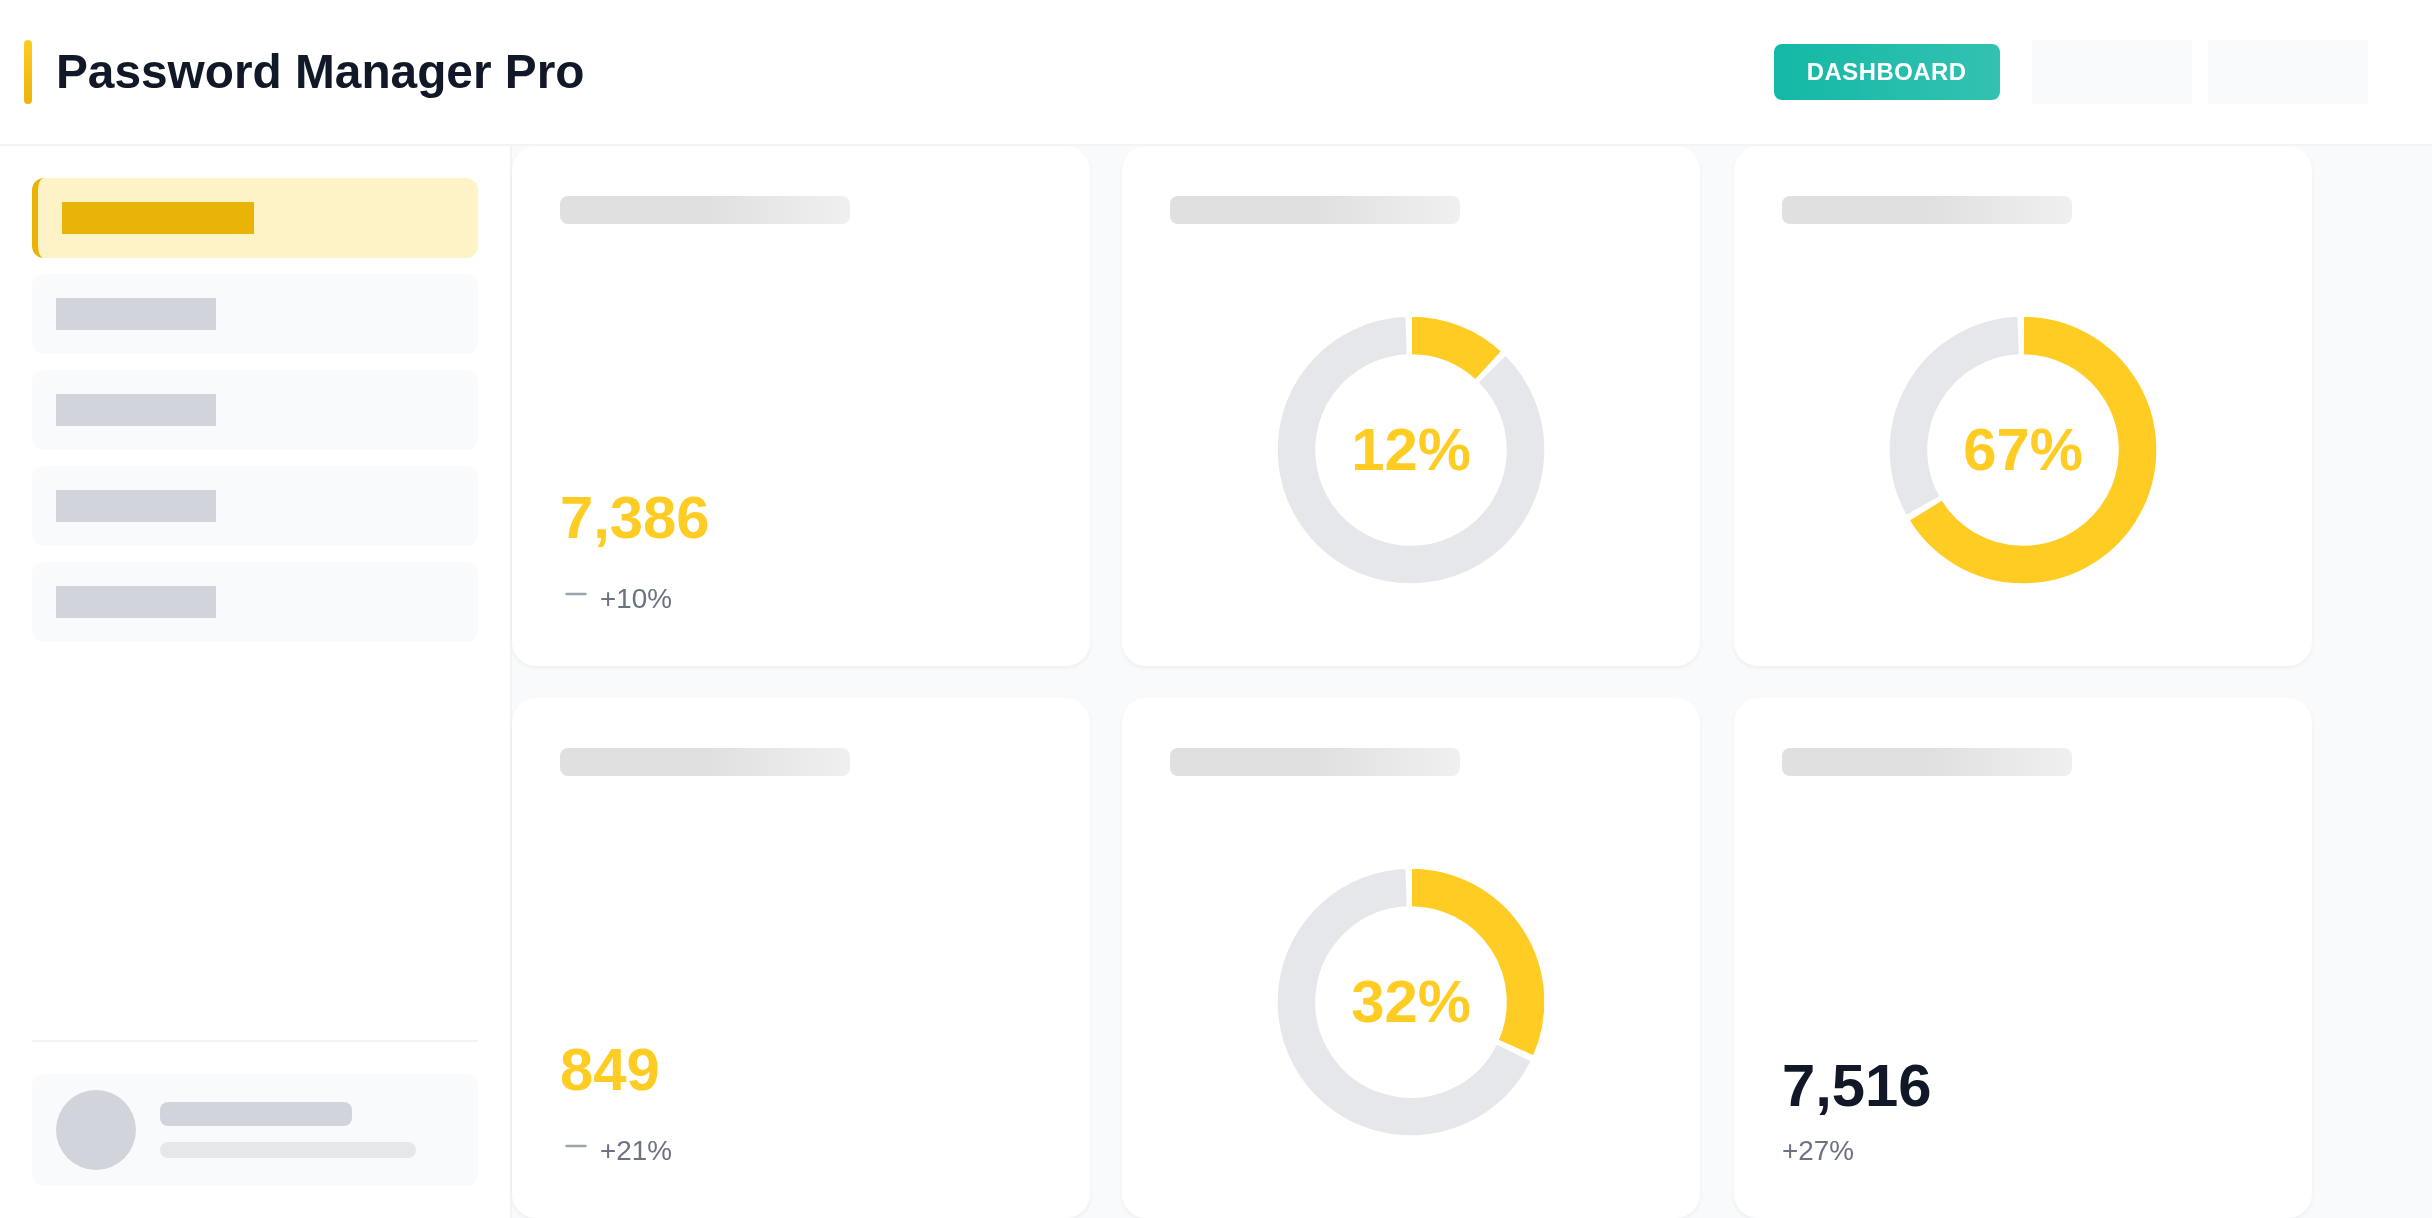Click the Password Manager Pro title
Screen dimensions: 2432x1218
point(319,72)
